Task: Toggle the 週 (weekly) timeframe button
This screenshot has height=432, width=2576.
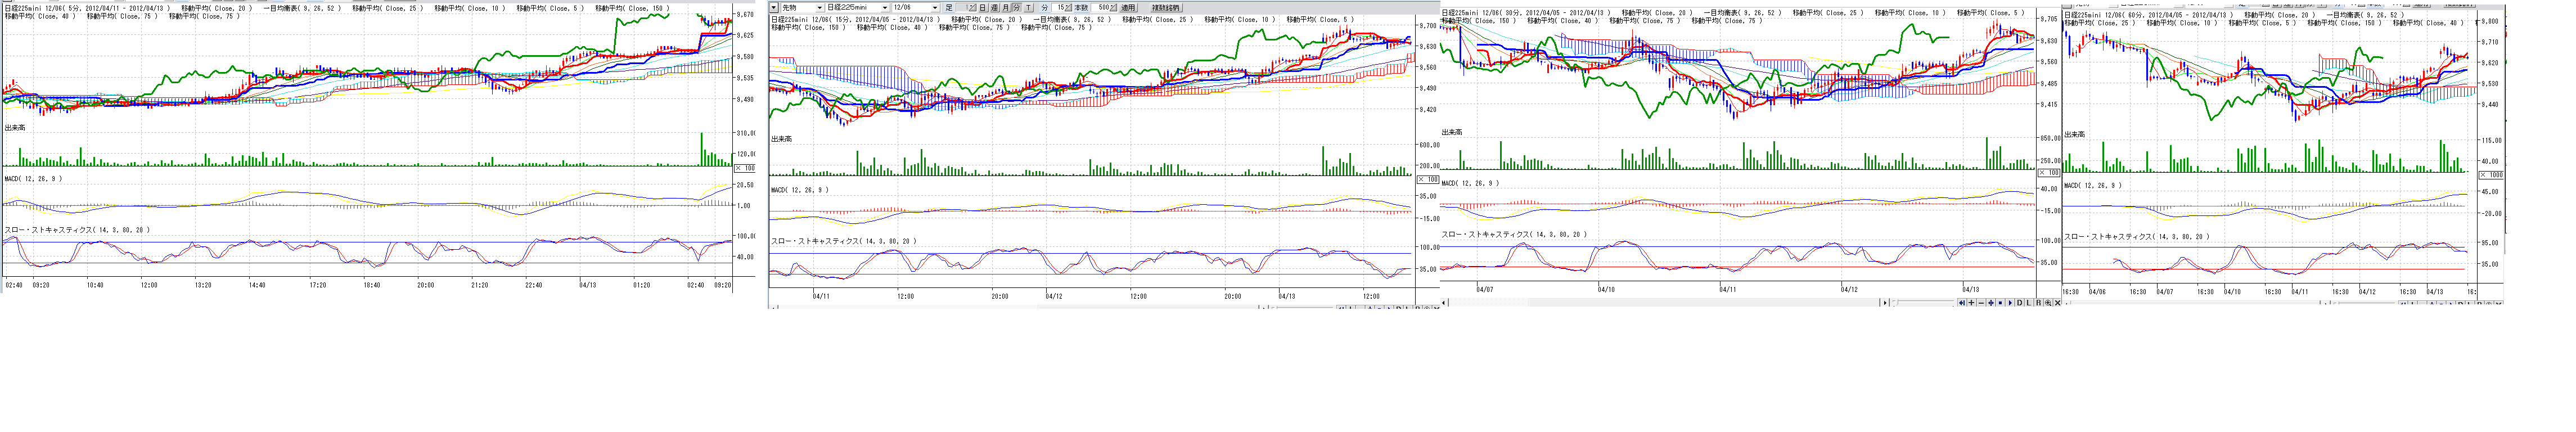Action: (x=994, y=8)
